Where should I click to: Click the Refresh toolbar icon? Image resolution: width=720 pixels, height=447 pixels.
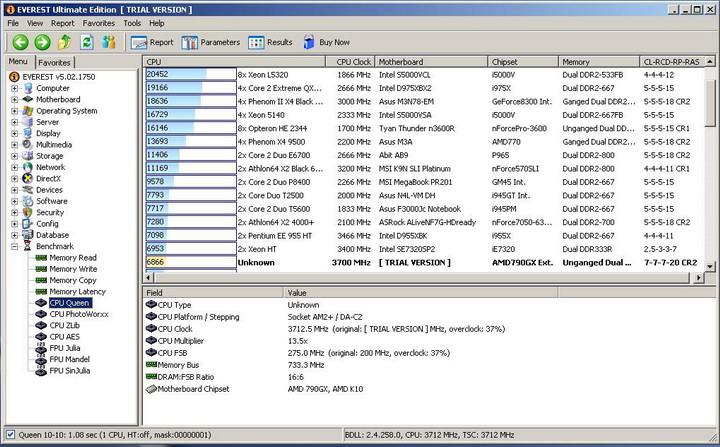click(x=87, y=42)
